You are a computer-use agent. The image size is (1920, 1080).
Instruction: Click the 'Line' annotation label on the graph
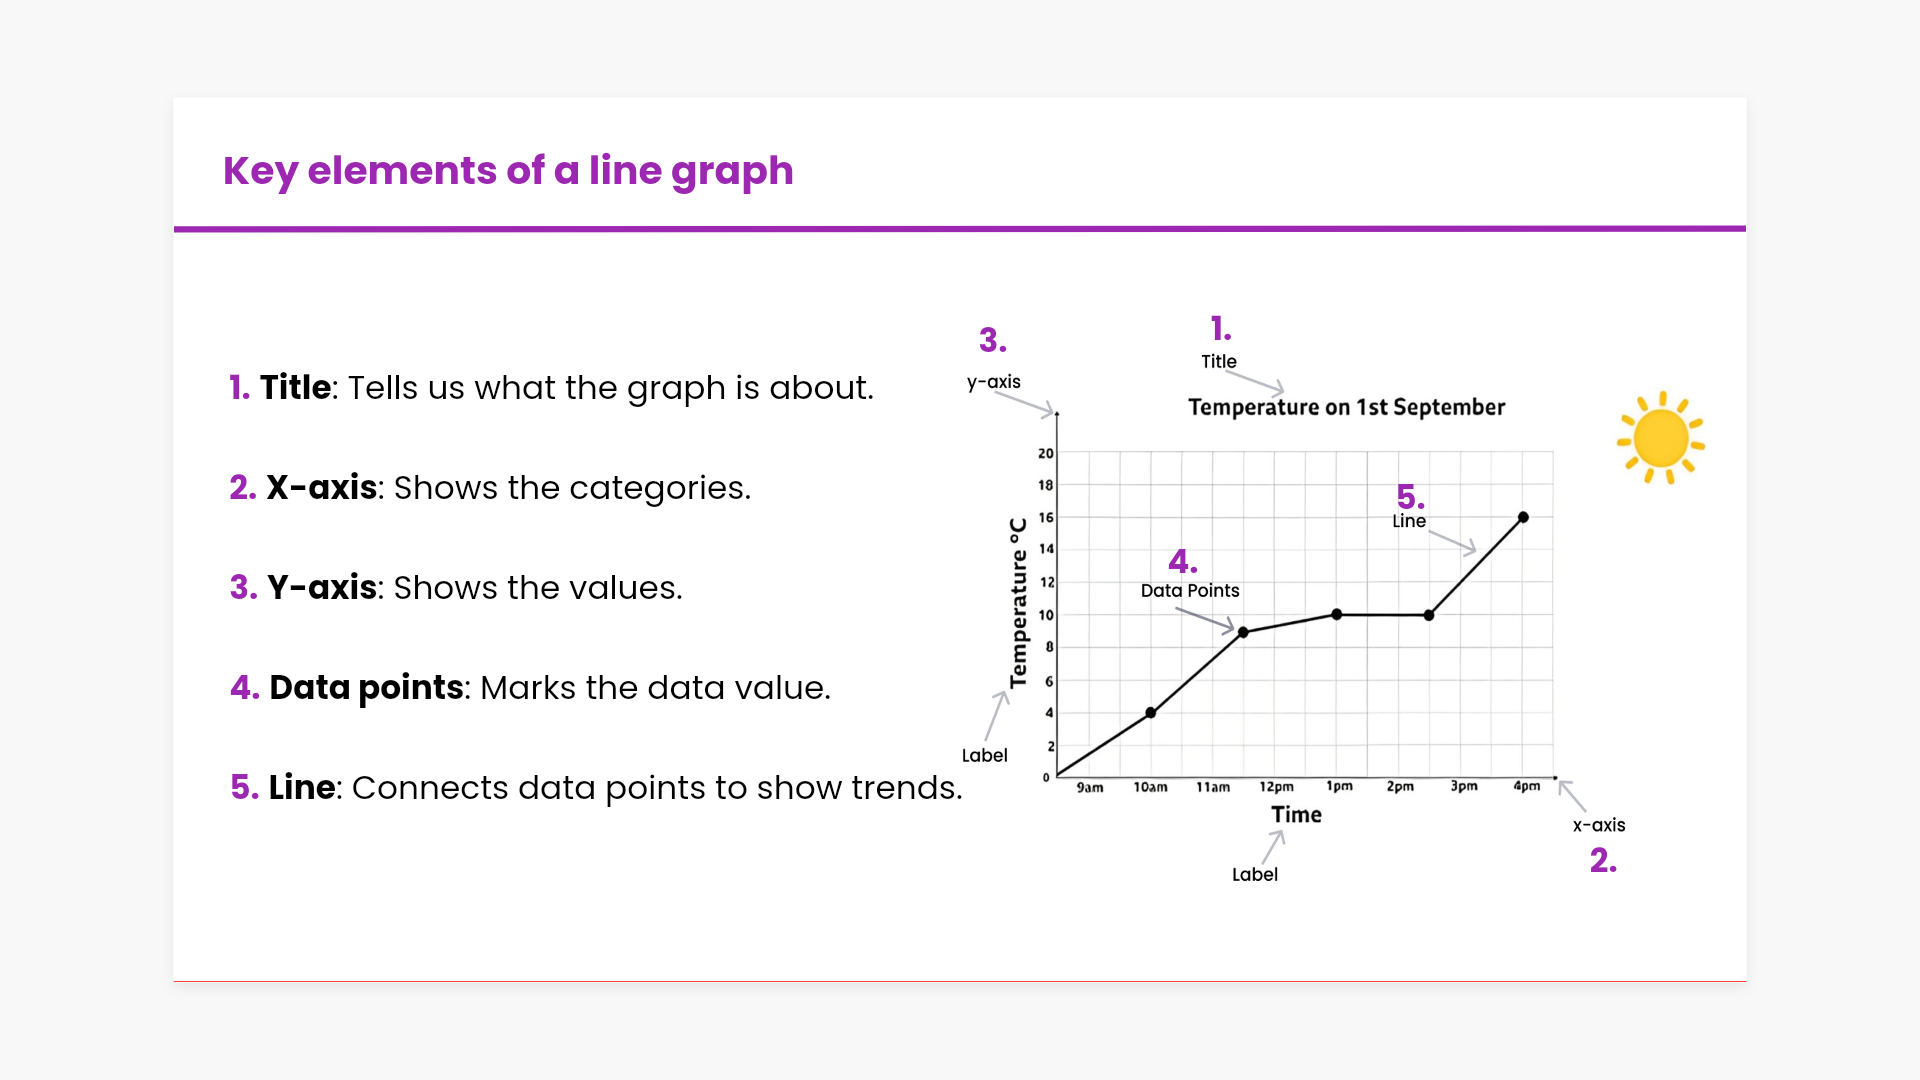pos(1409,521)
